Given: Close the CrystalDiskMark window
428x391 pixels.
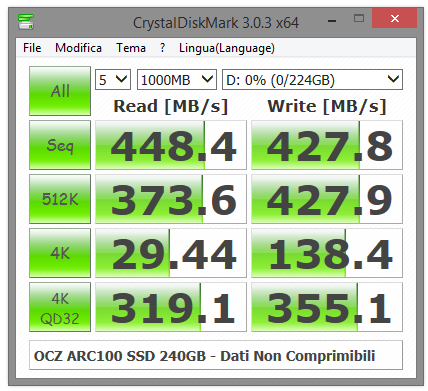Looking at the screenshot, I should tap(395, 19).
